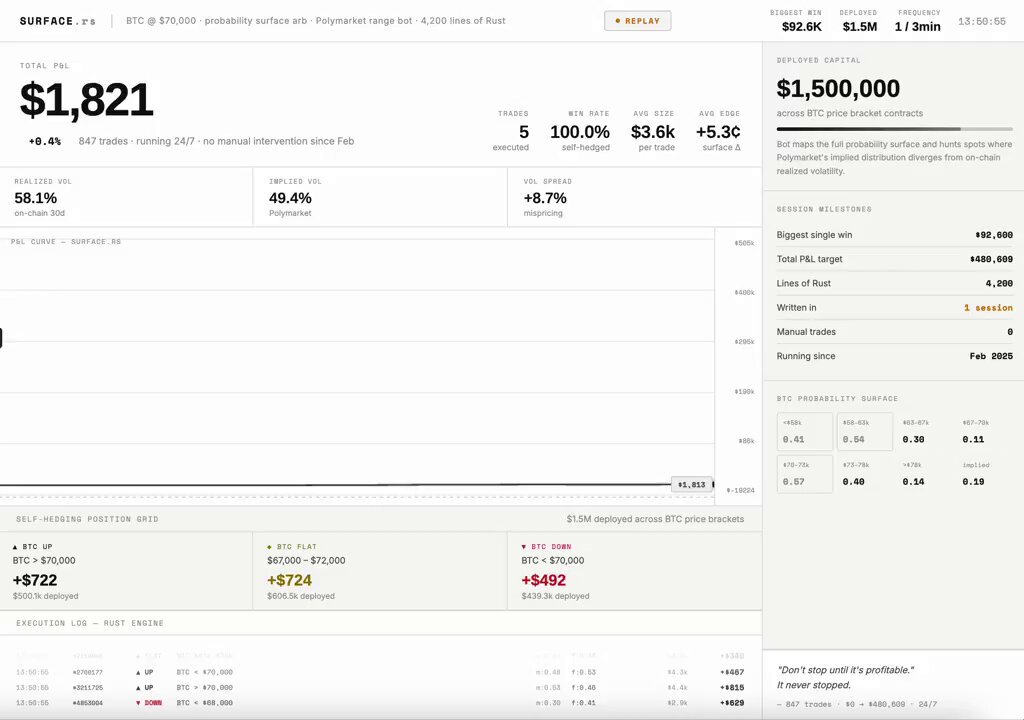Viewport: 1024px width, 720px height.
Task: Click the +5.3¢ average edge value
Action: [x=718, y=132]
